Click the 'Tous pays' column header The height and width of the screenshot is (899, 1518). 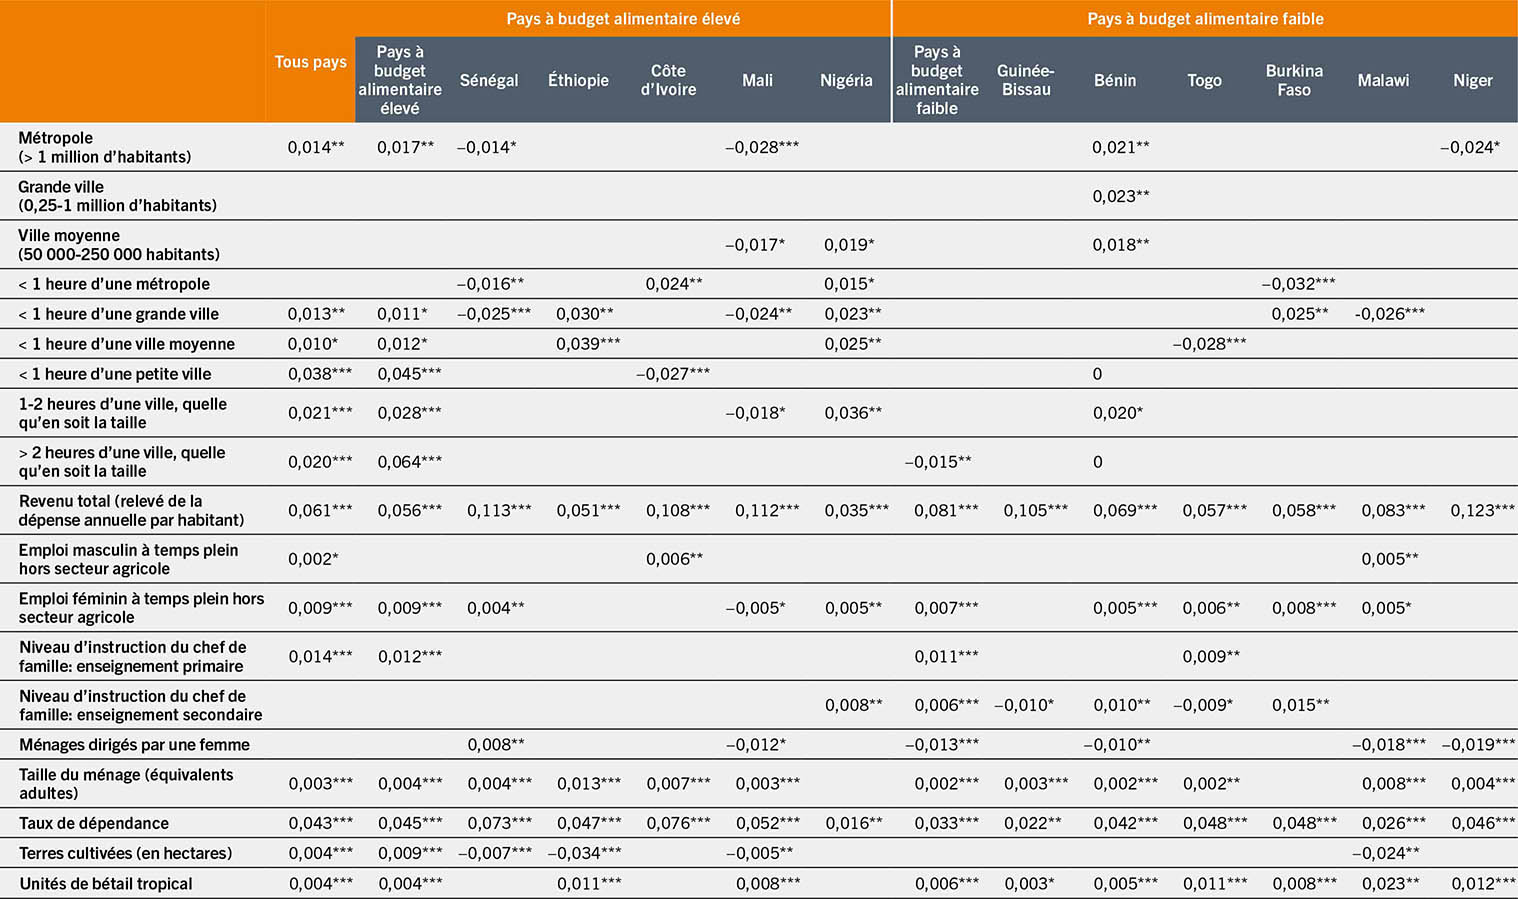coord(310,62)
